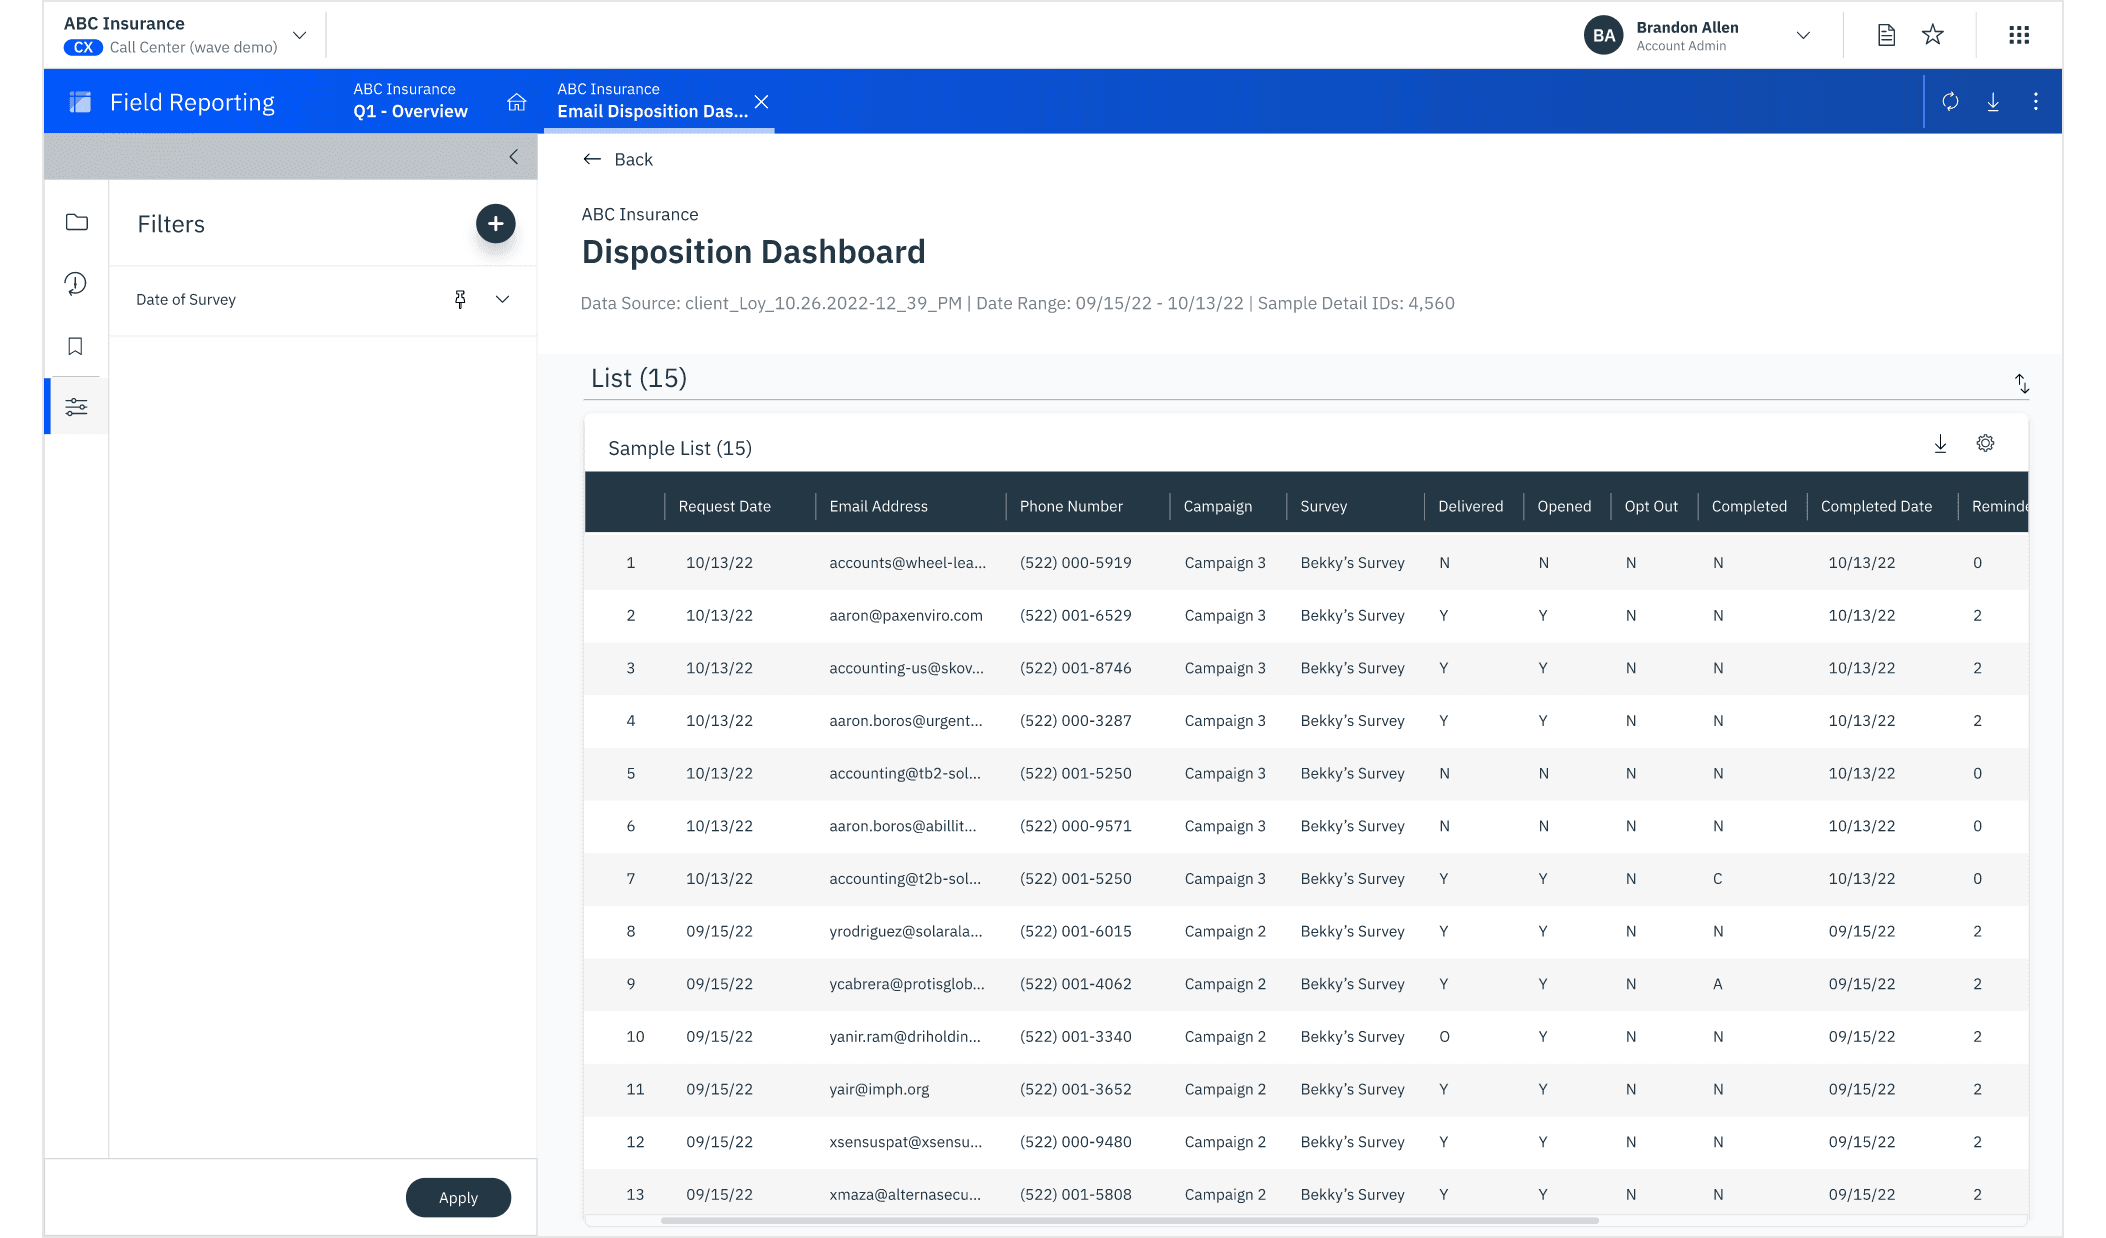Open the ABC Insurance account switcher dropdown
Viewport: 2106px width, 1238px height.
[299, 35]
